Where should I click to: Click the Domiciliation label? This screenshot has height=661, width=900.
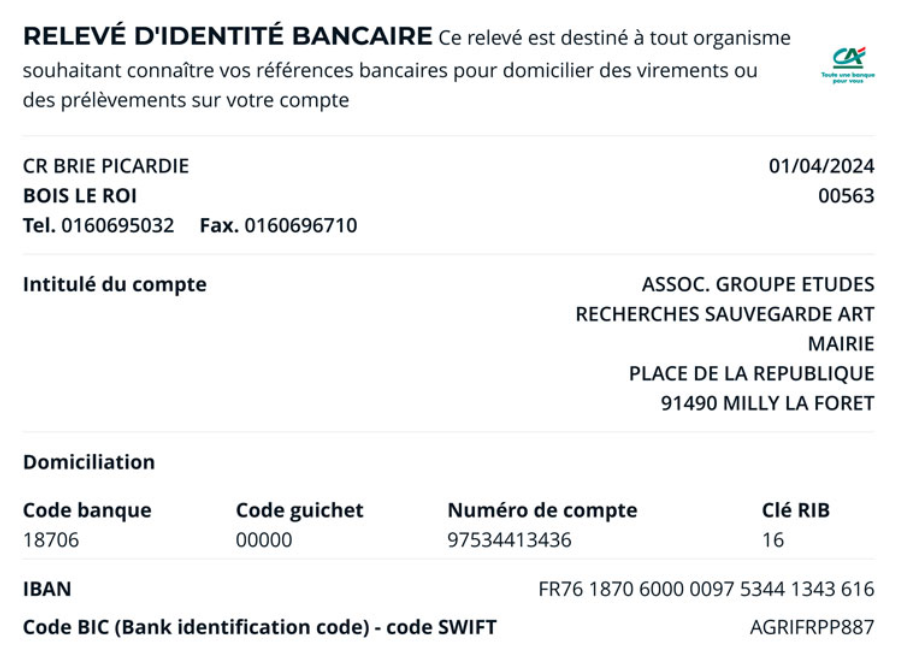89,462
